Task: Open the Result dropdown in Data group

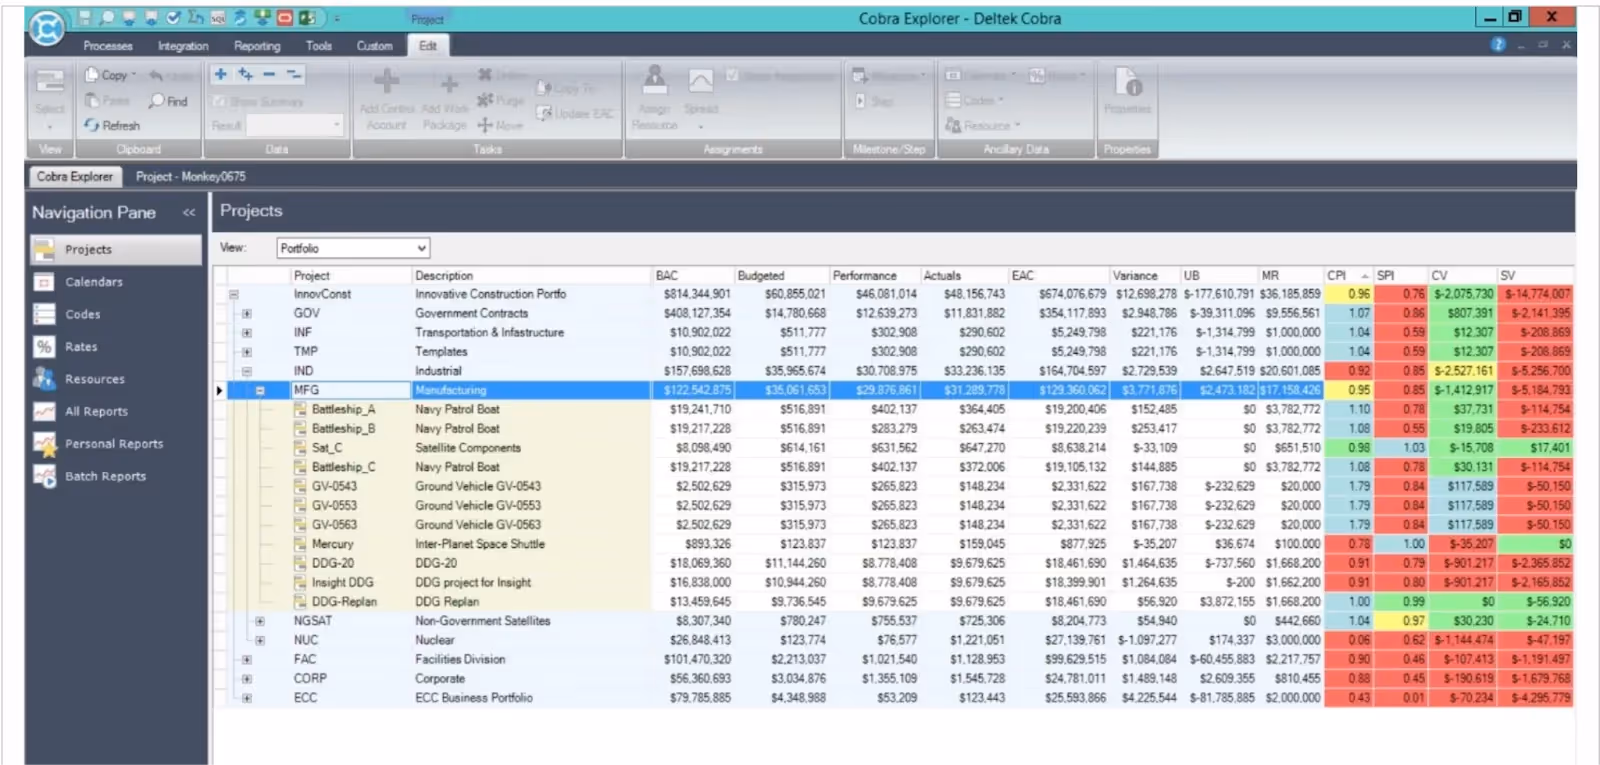Action: [x=337, y=125]
